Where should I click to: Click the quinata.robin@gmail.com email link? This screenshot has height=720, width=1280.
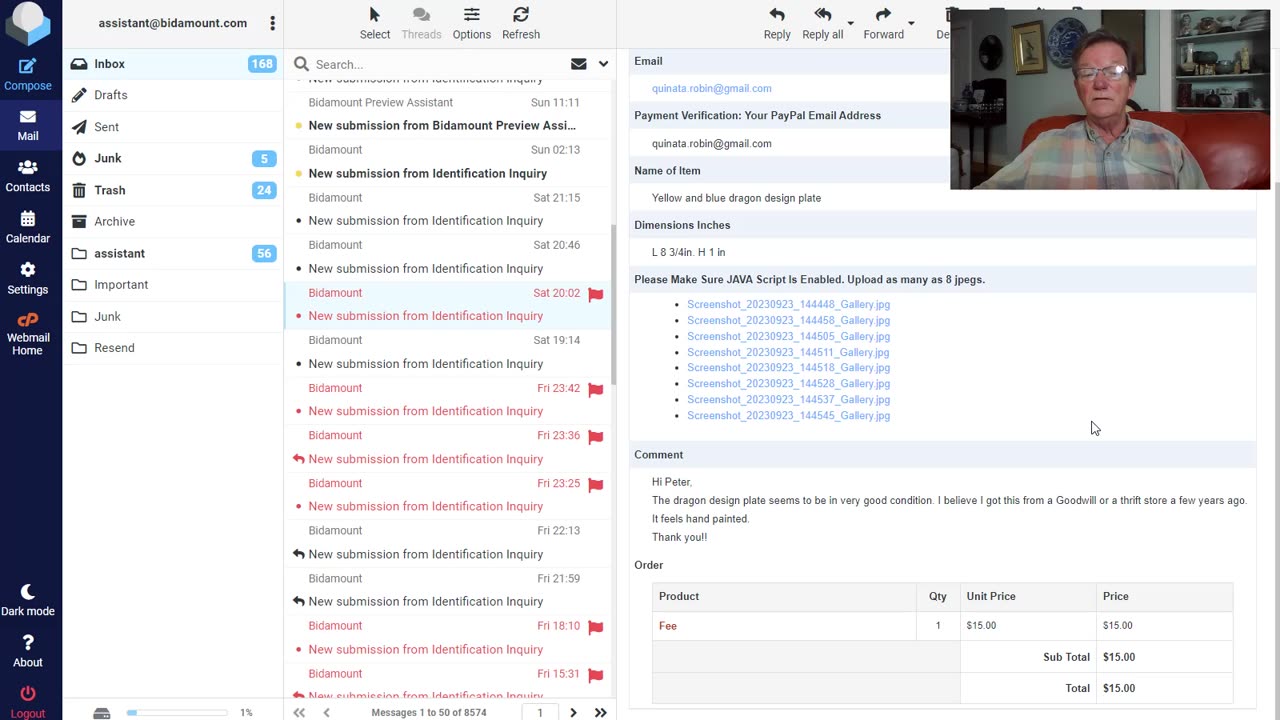pos(711,88)
